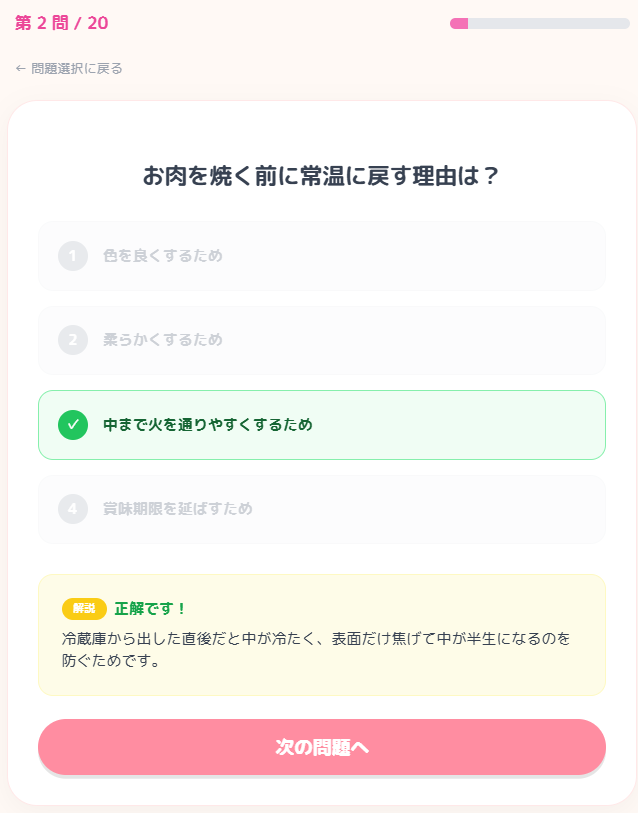The height and width of the screenshot is (813, 638).
Task: Click the quiz progress bar at the top
Action: [540, 23]
